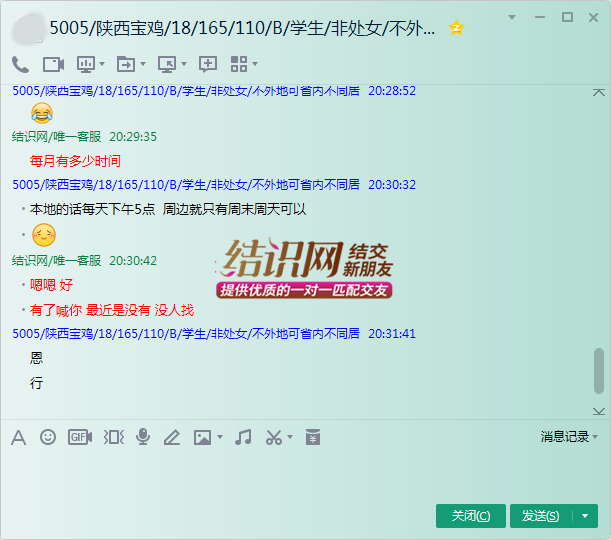The height and width of the screenshot is (540, 611).
Task: Click the message 本地的话每天下午5点
Action: point(92,209)
